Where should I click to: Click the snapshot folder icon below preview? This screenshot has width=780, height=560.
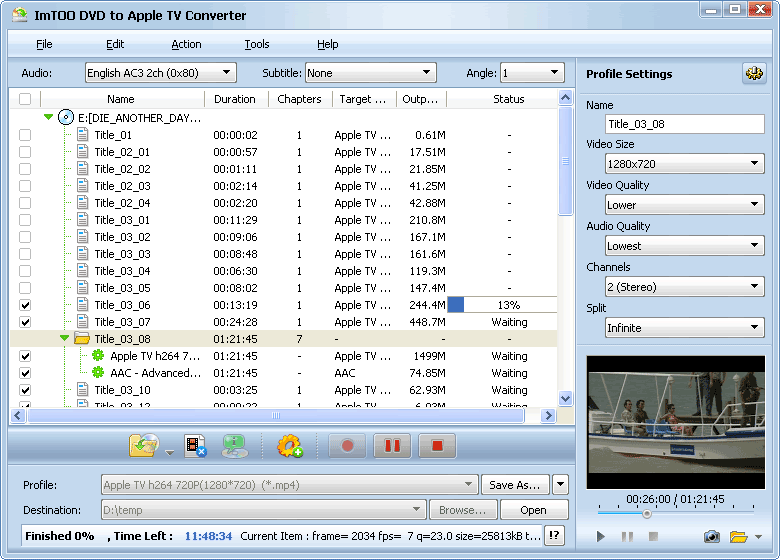[739, 537]
